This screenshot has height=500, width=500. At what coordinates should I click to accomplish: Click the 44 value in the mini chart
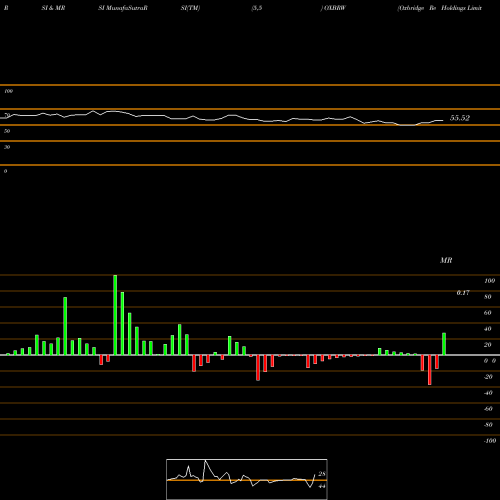322,486
